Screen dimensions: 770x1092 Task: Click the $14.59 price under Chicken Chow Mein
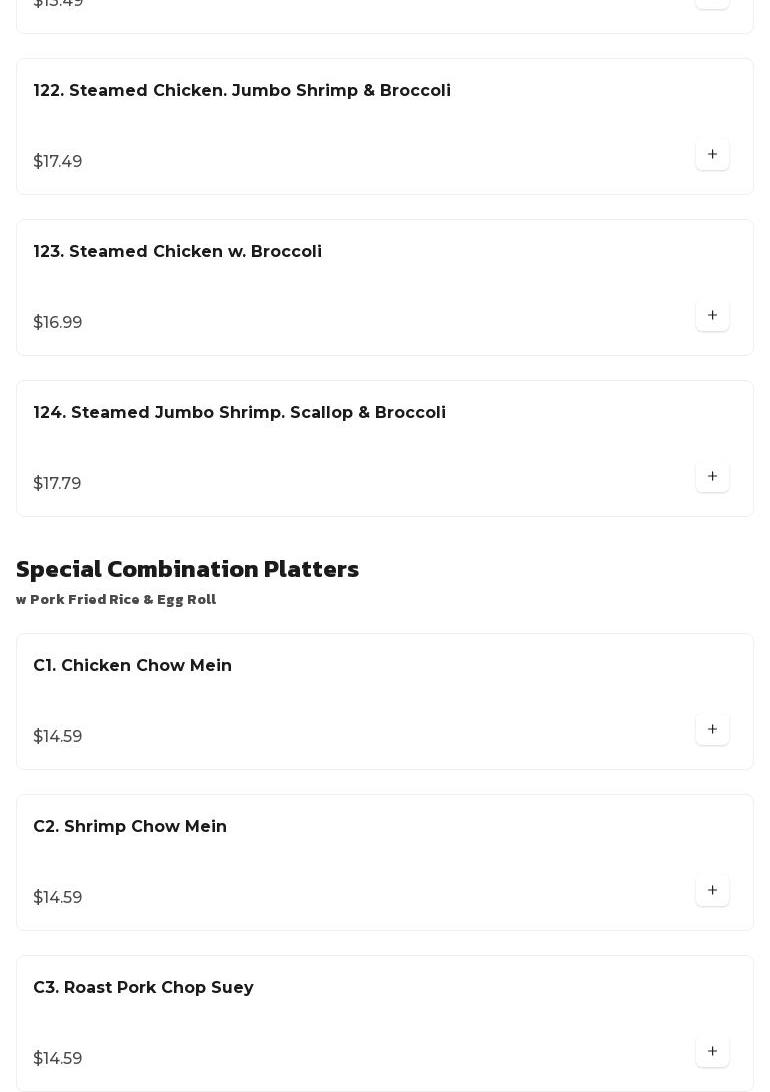pos(58,737)
